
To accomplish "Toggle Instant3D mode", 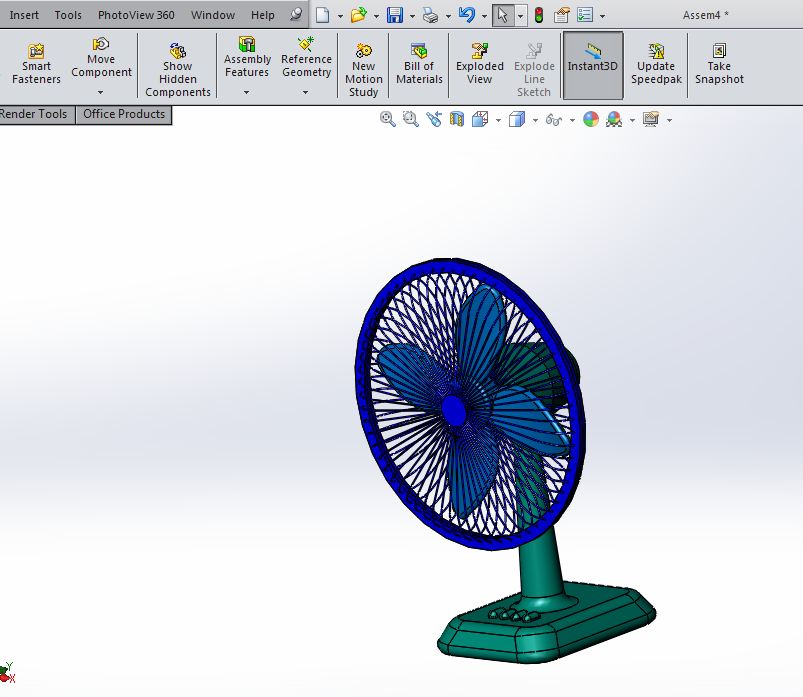I will [x=593, y=65].
